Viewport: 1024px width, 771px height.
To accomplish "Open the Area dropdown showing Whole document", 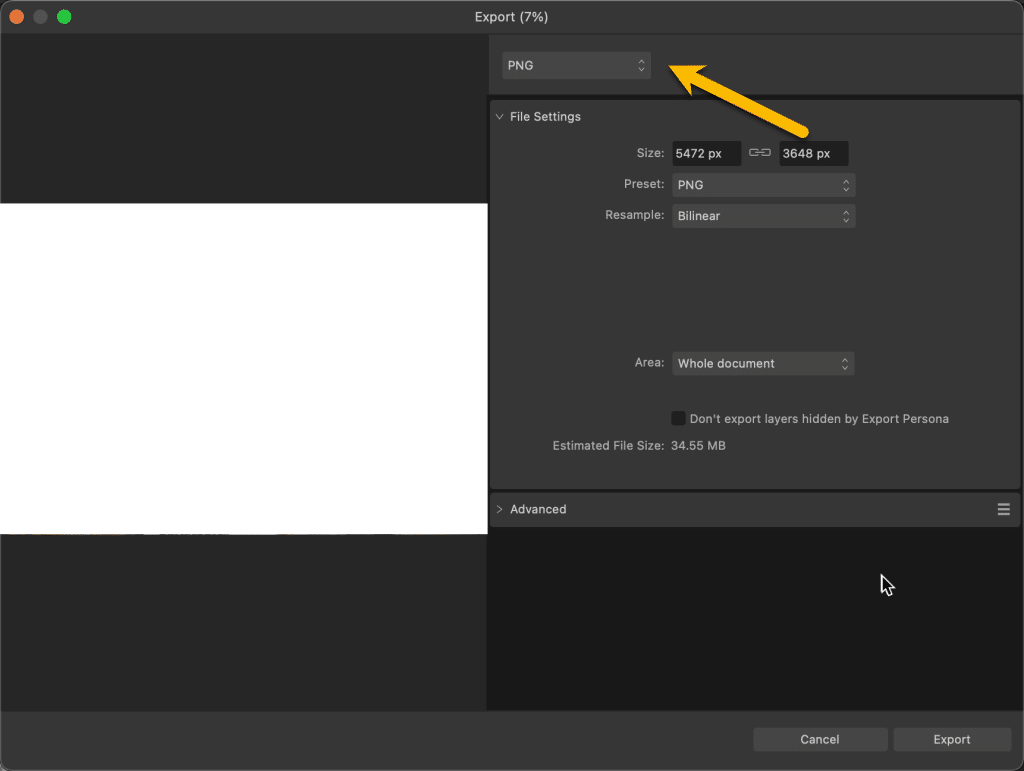I will click(763, 363).
